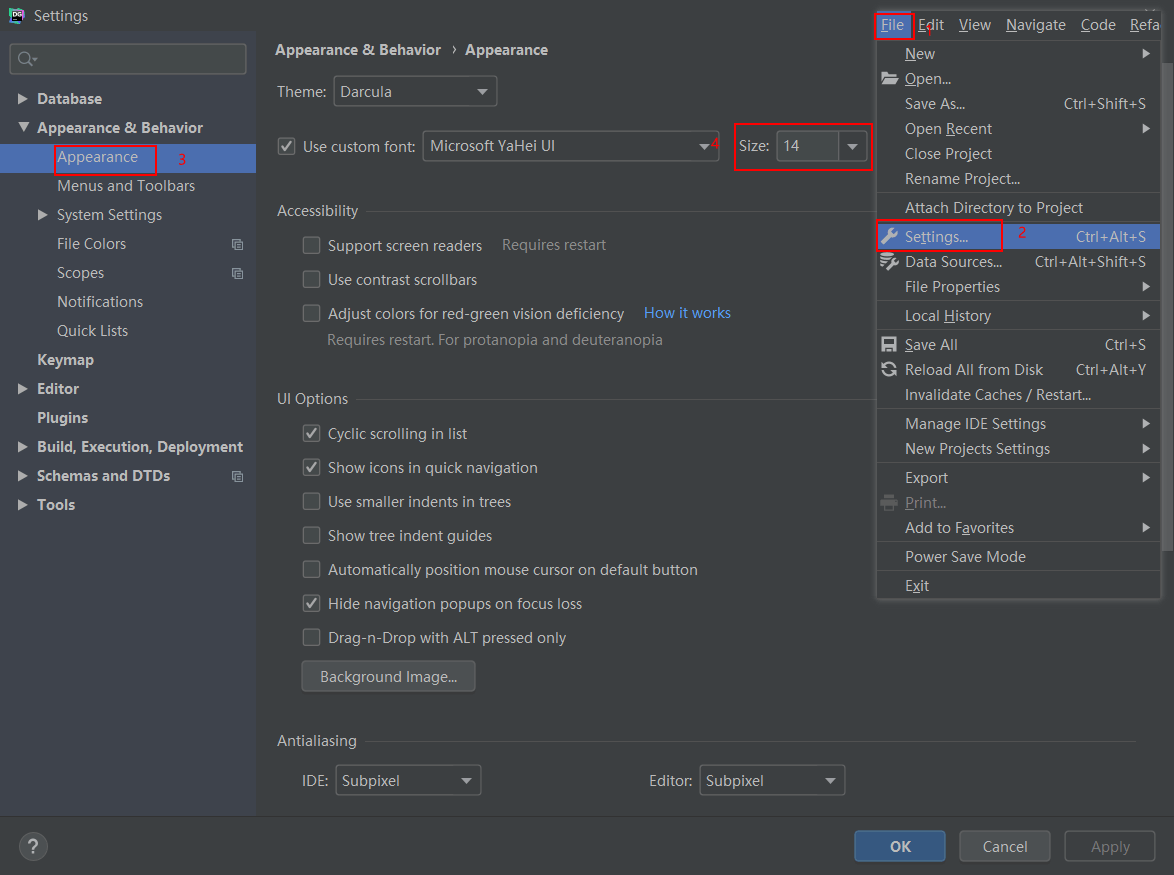Click the printer icon beside Print...
The image size is (1174, 875).
coord(889,503)
